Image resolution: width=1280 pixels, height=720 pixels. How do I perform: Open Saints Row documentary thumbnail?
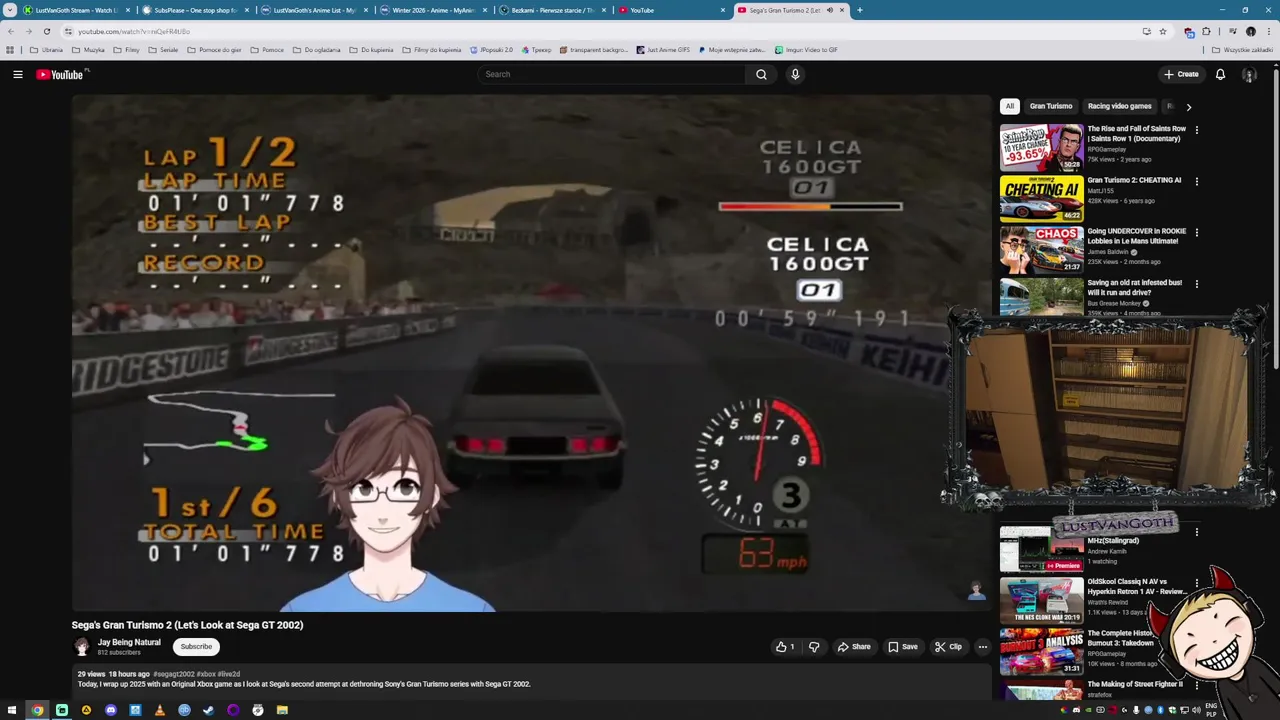(1041, 147)
